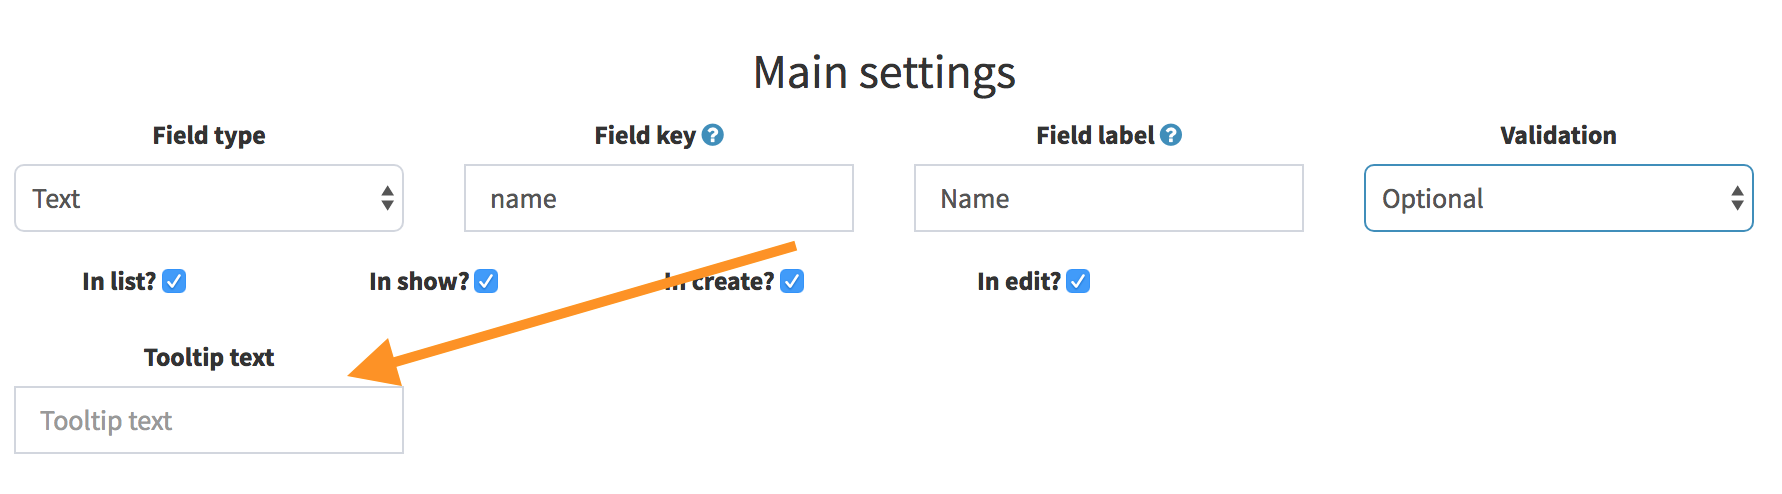
Task: Focus the Field label input containing Name
Action: 1109,198
